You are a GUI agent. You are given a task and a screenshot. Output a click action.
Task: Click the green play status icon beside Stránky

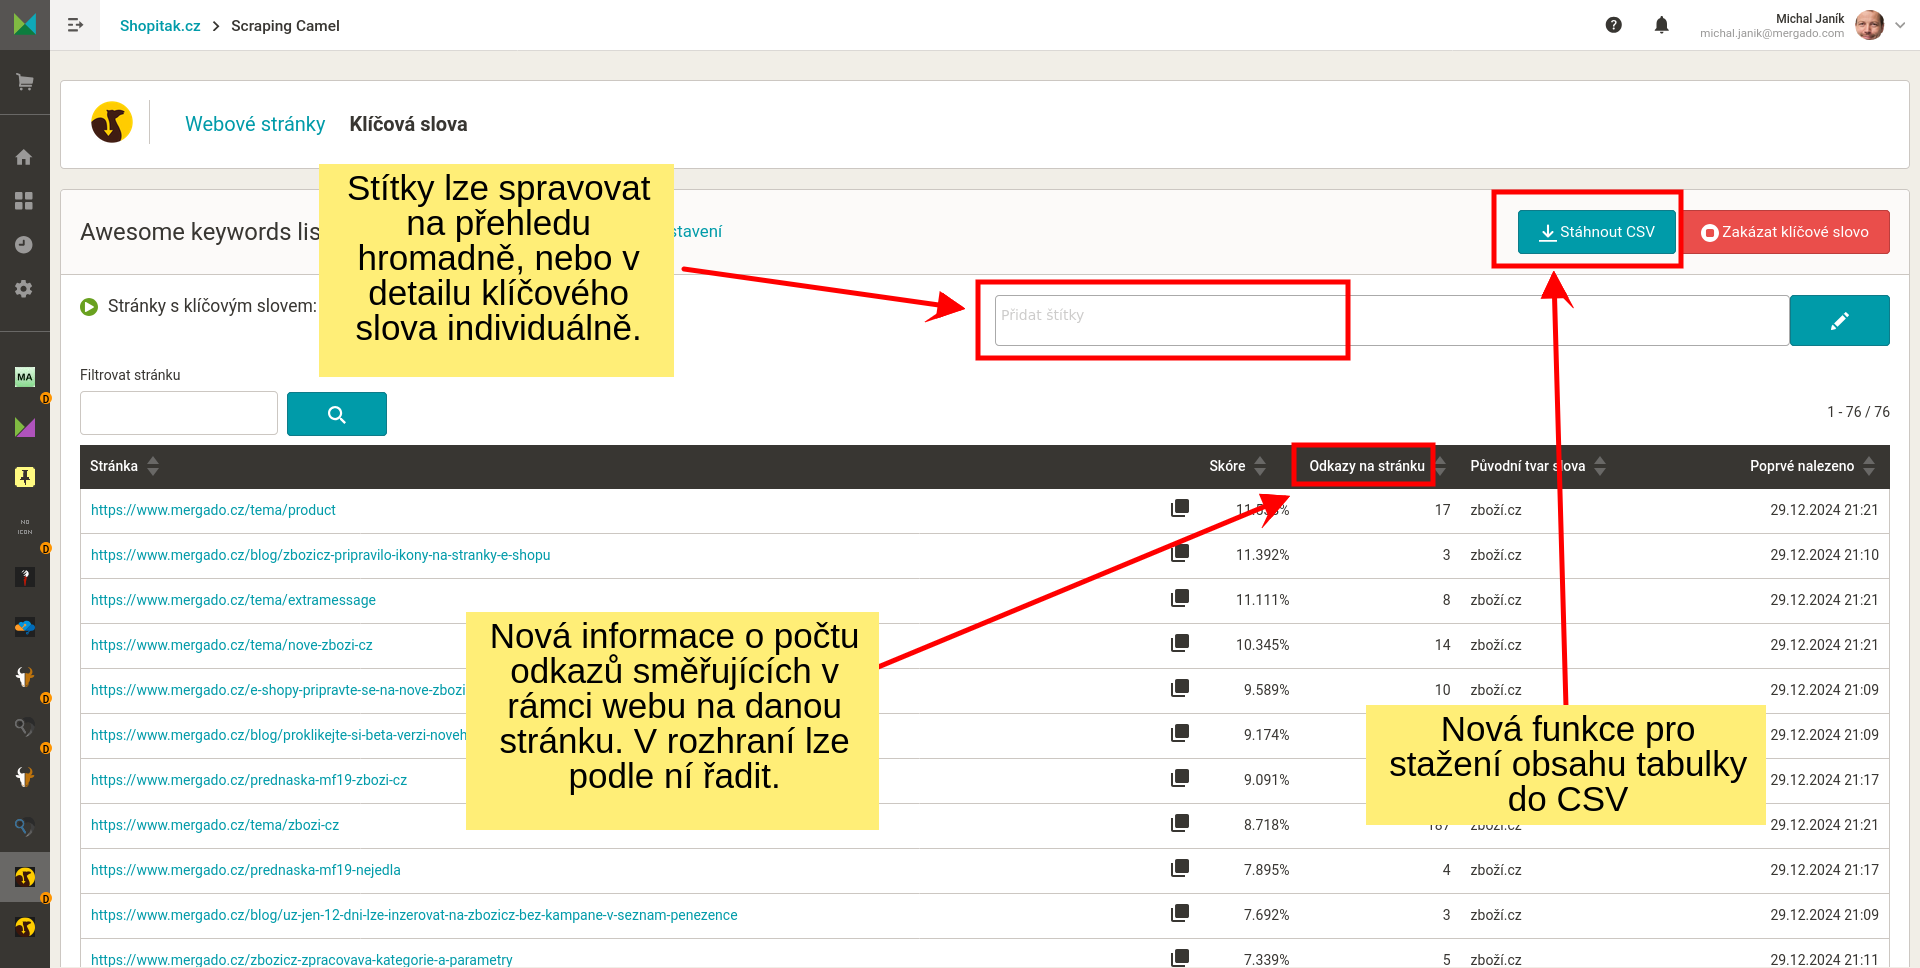(89, 307)
